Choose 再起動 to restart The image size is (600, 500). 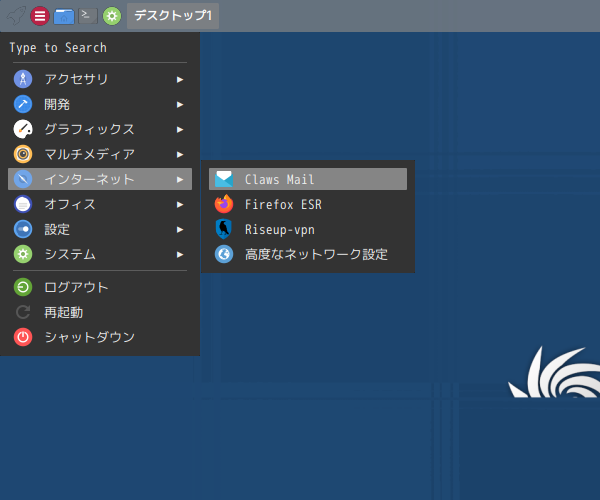[100, 312]
